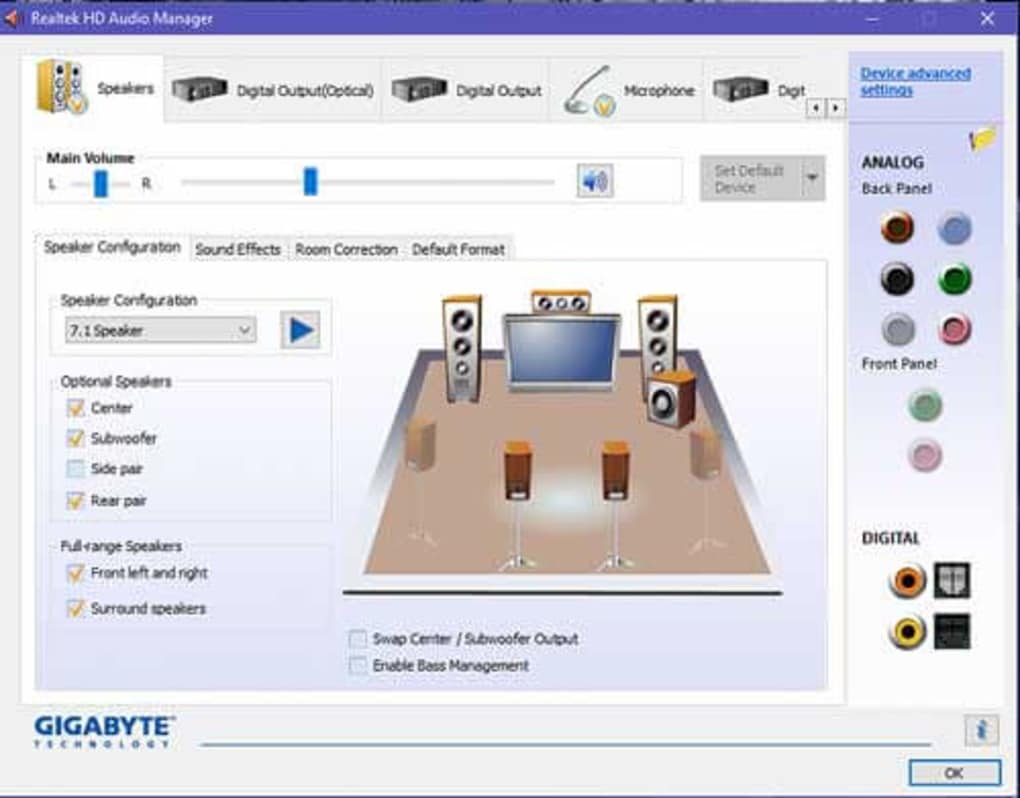Screen dimensions: 1020x798
Task: Uncheck the Center optional speaker
Action: pos(76,408)
